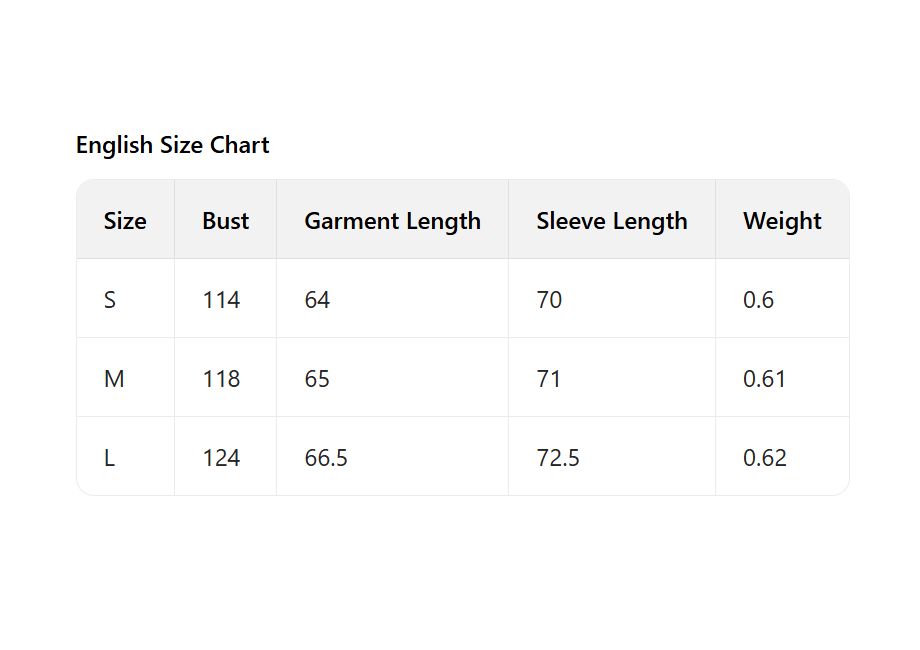Screen dimensions: 920x650
Task: Click the M size row label
Action: 114,379
